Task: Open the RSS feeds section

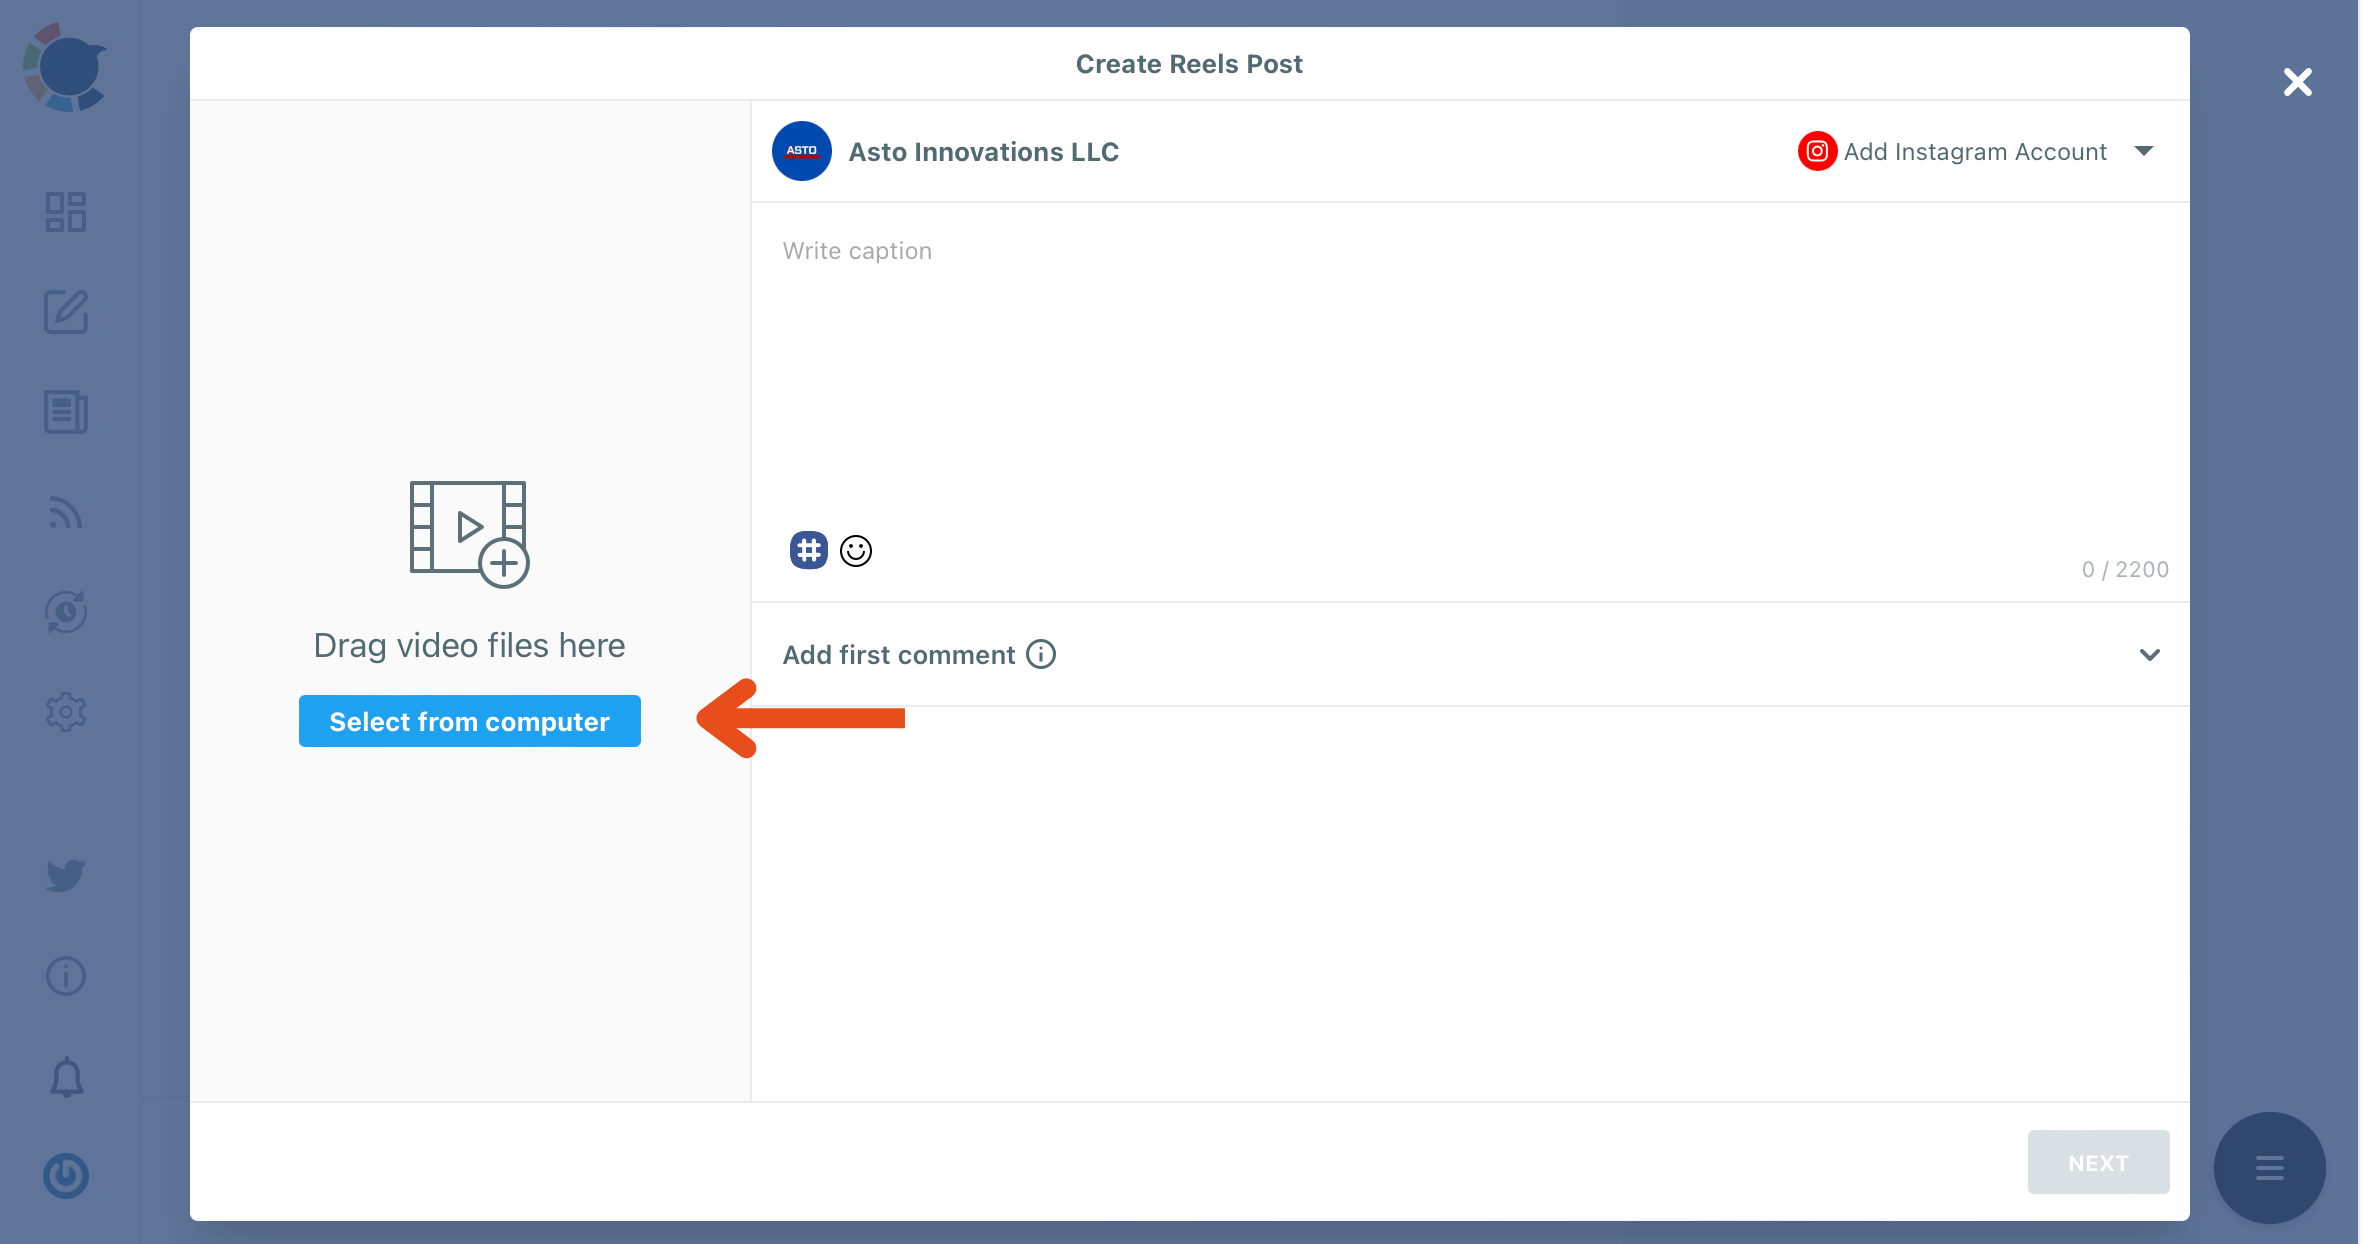Action: [65, 512]
